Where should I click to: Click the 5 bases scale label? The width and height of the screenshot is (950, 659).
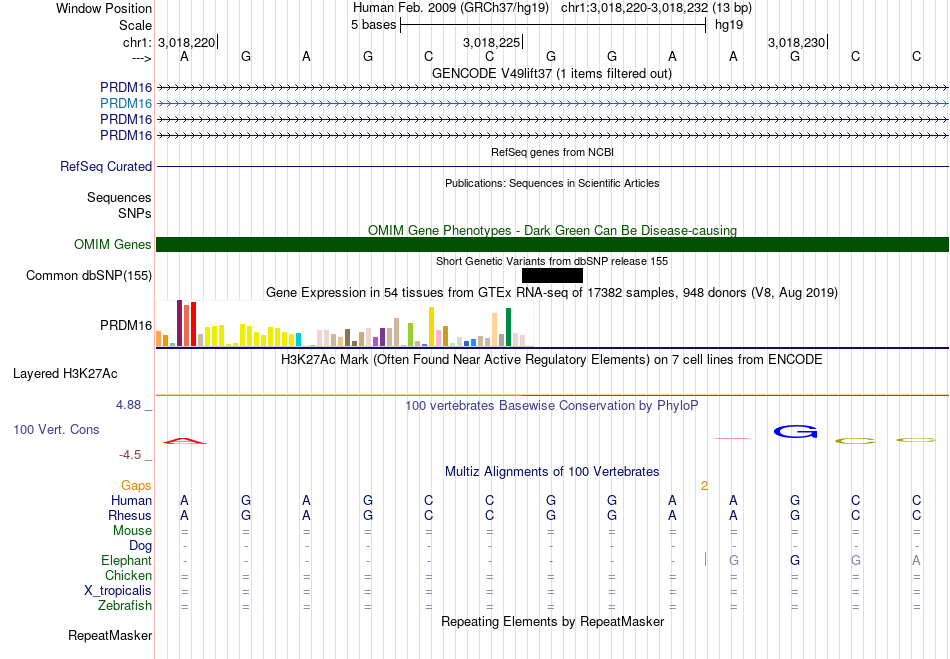point(373,25)
